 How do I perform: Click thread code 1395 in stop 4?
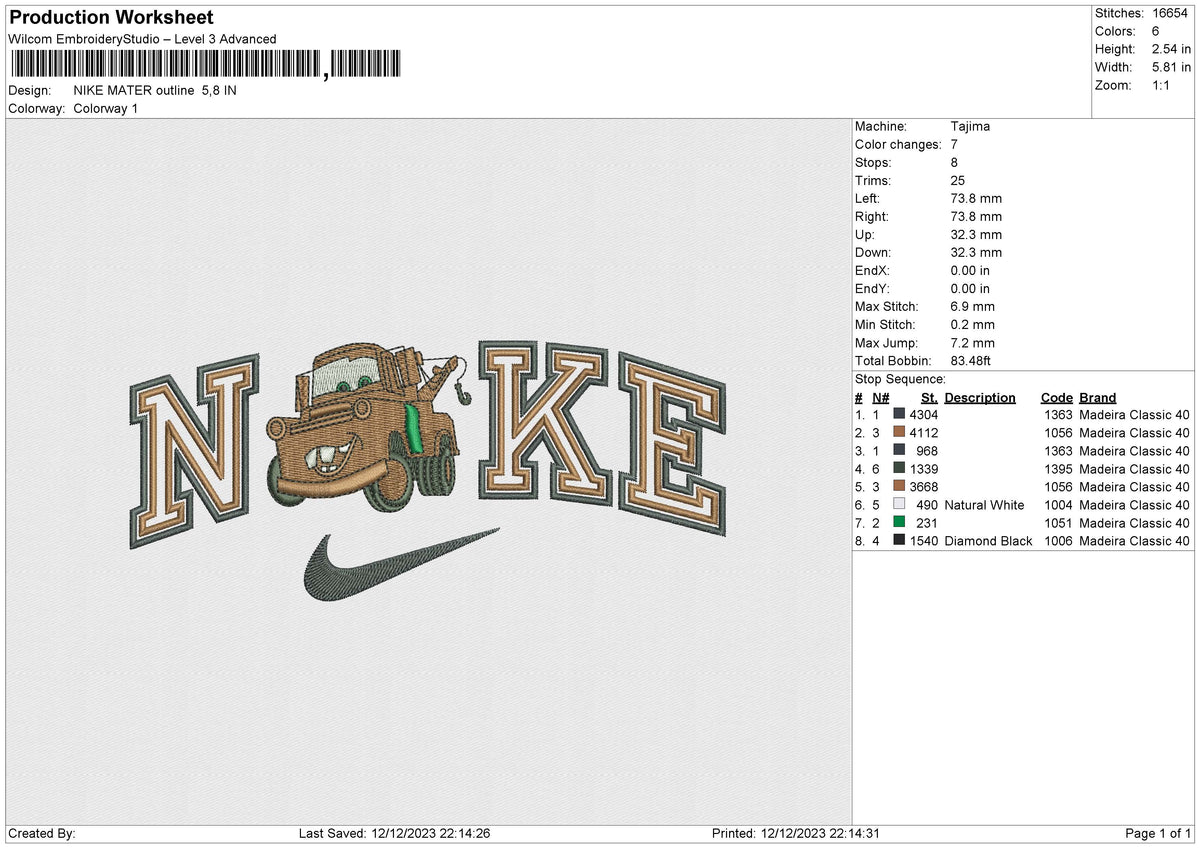coord(1057,469)
